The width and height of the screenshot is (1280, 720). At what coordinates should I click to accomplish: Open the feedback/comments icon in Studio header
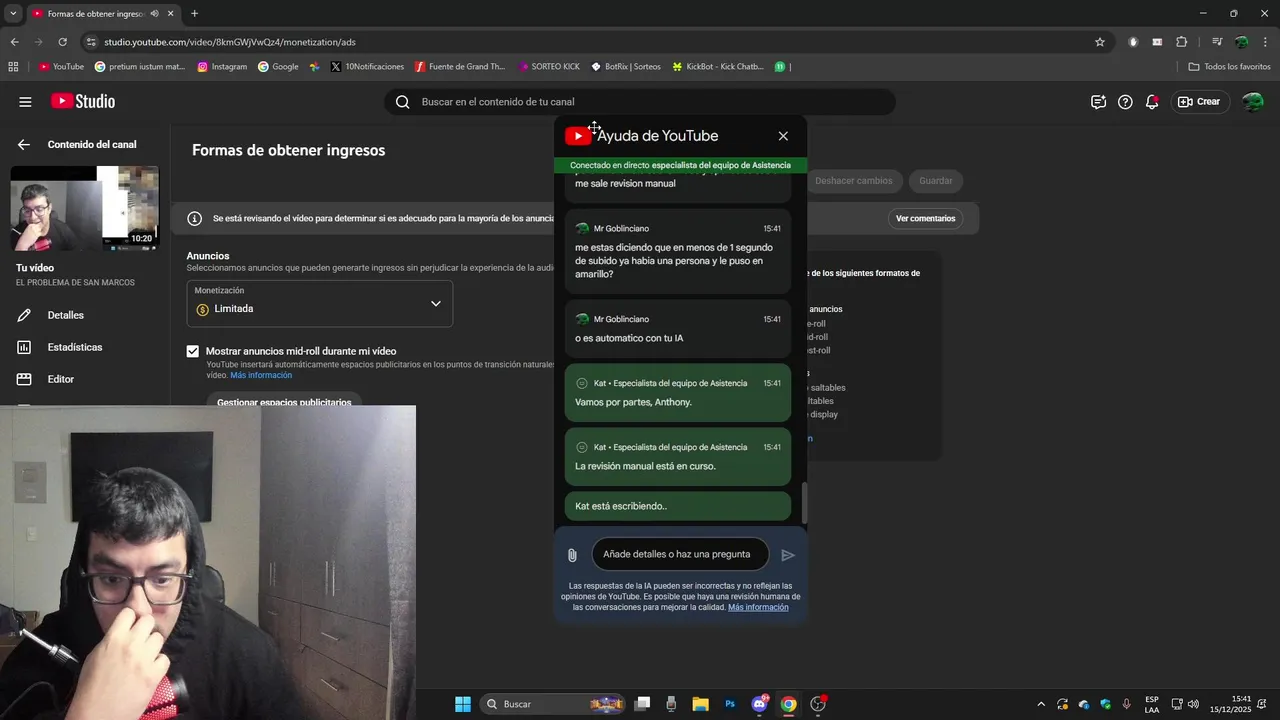1098,102
